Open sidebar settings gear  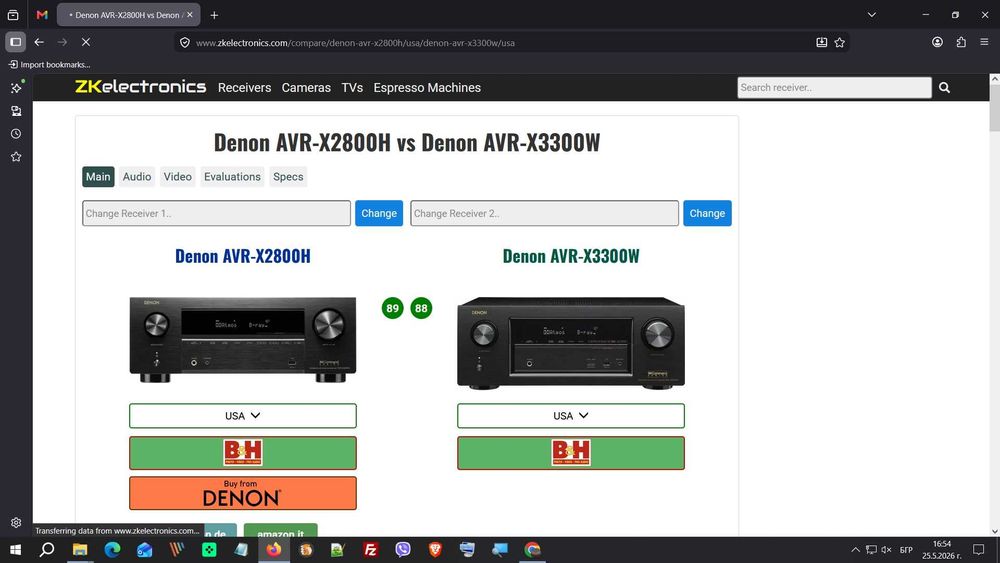[x=16, y=522]
